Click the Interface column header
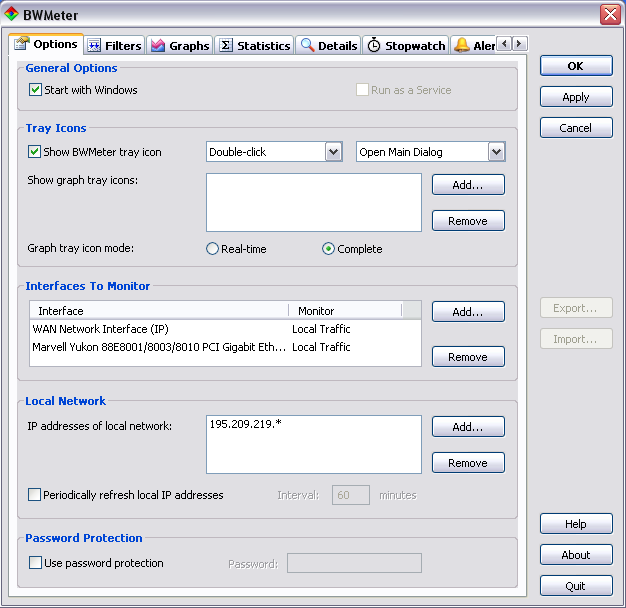Screen dimensions: 626x608 coord(158,311)
